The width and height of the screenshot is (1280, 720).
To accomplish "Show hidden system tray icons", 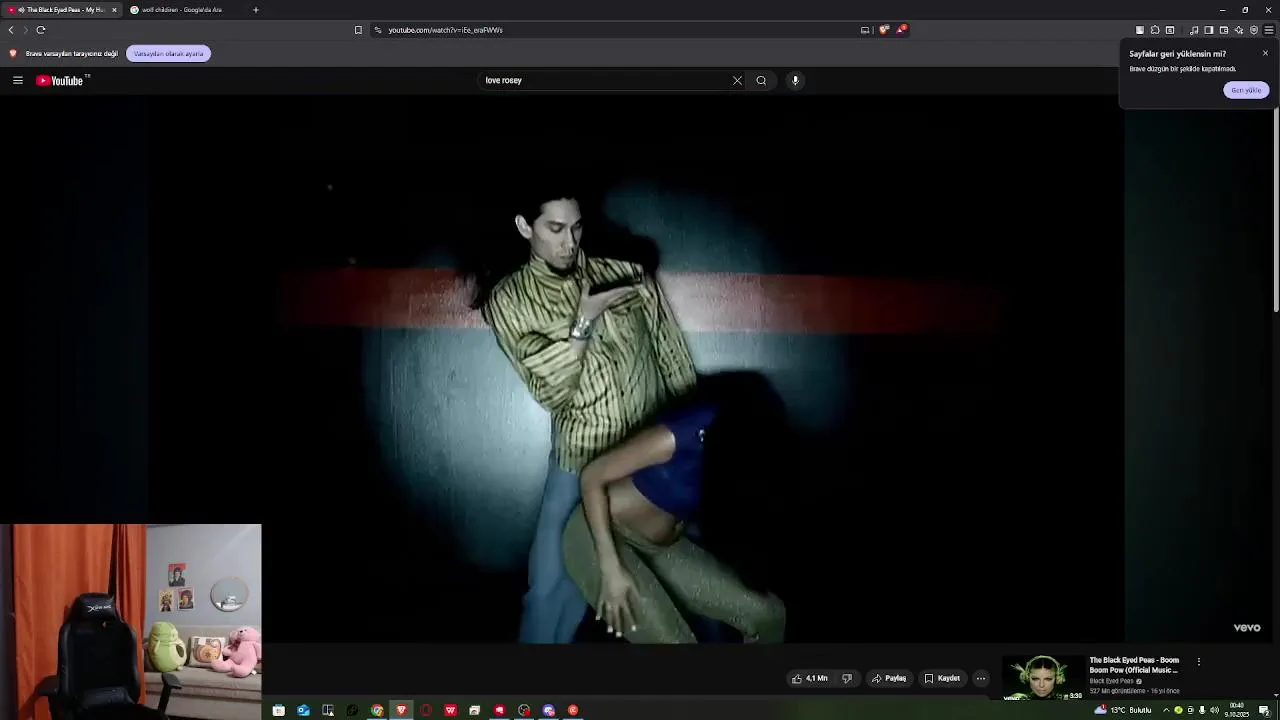I will click(1166, 710).
